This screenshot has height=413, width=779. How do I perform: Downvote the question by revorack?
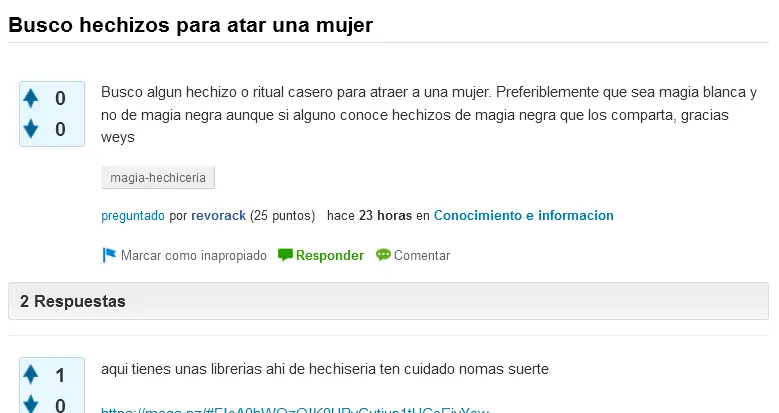click(31, 128)
